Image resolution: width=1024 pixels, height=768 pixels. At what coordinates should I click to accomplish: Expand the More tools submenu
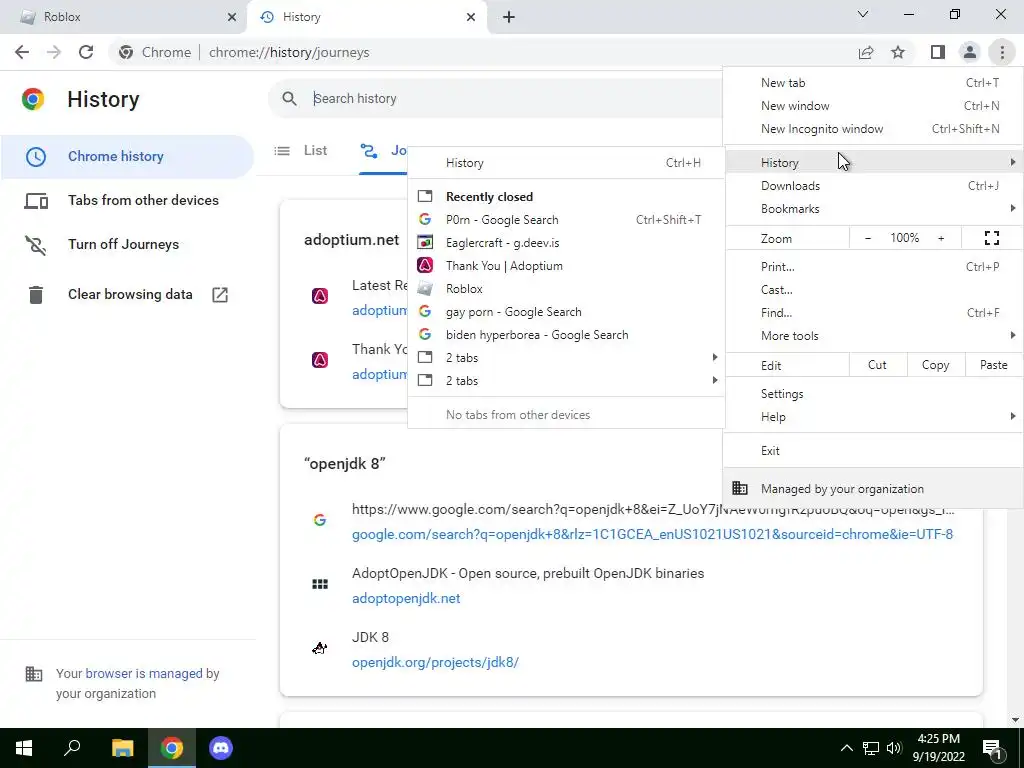[873, 336]
